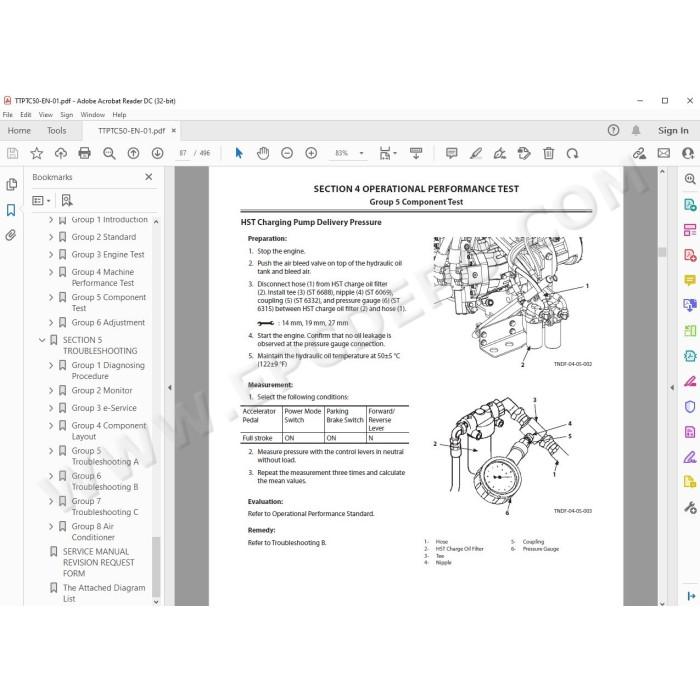Open the Protect shield tool

click(x=690, y=407)
